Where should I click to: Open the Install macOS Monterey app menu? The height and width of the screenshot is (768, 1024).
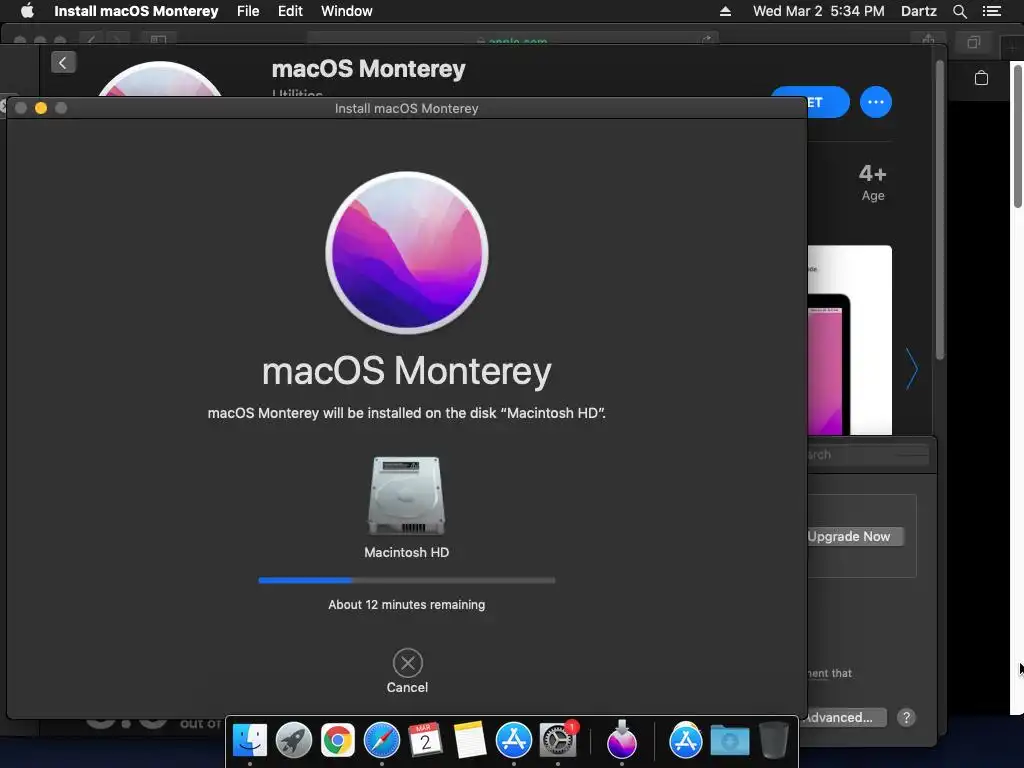[x=136, y=11]
